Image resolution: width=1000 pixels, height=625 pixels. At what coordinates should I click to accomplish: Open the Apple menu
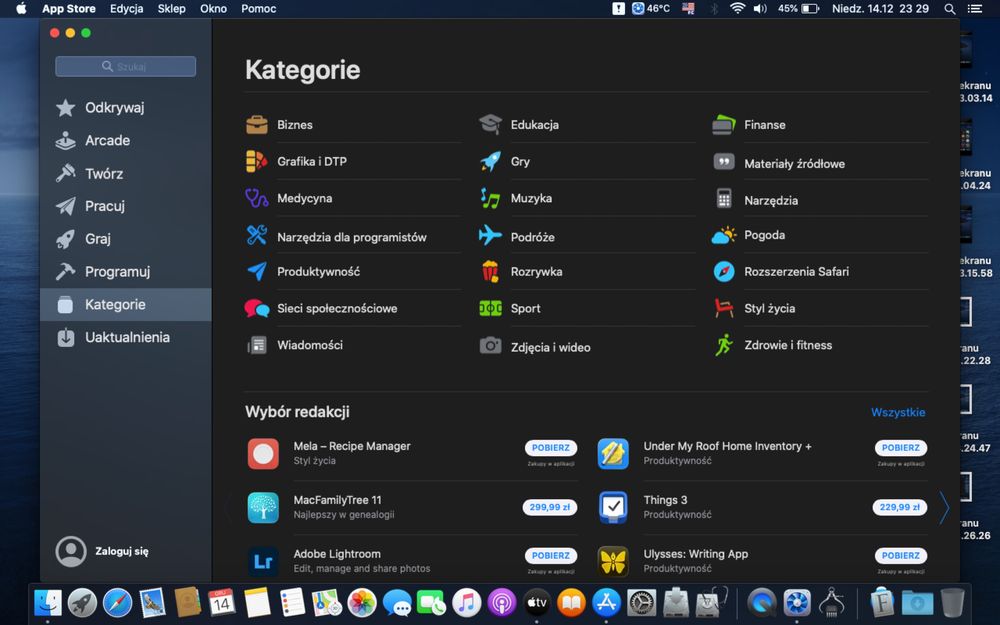point(21,8)
